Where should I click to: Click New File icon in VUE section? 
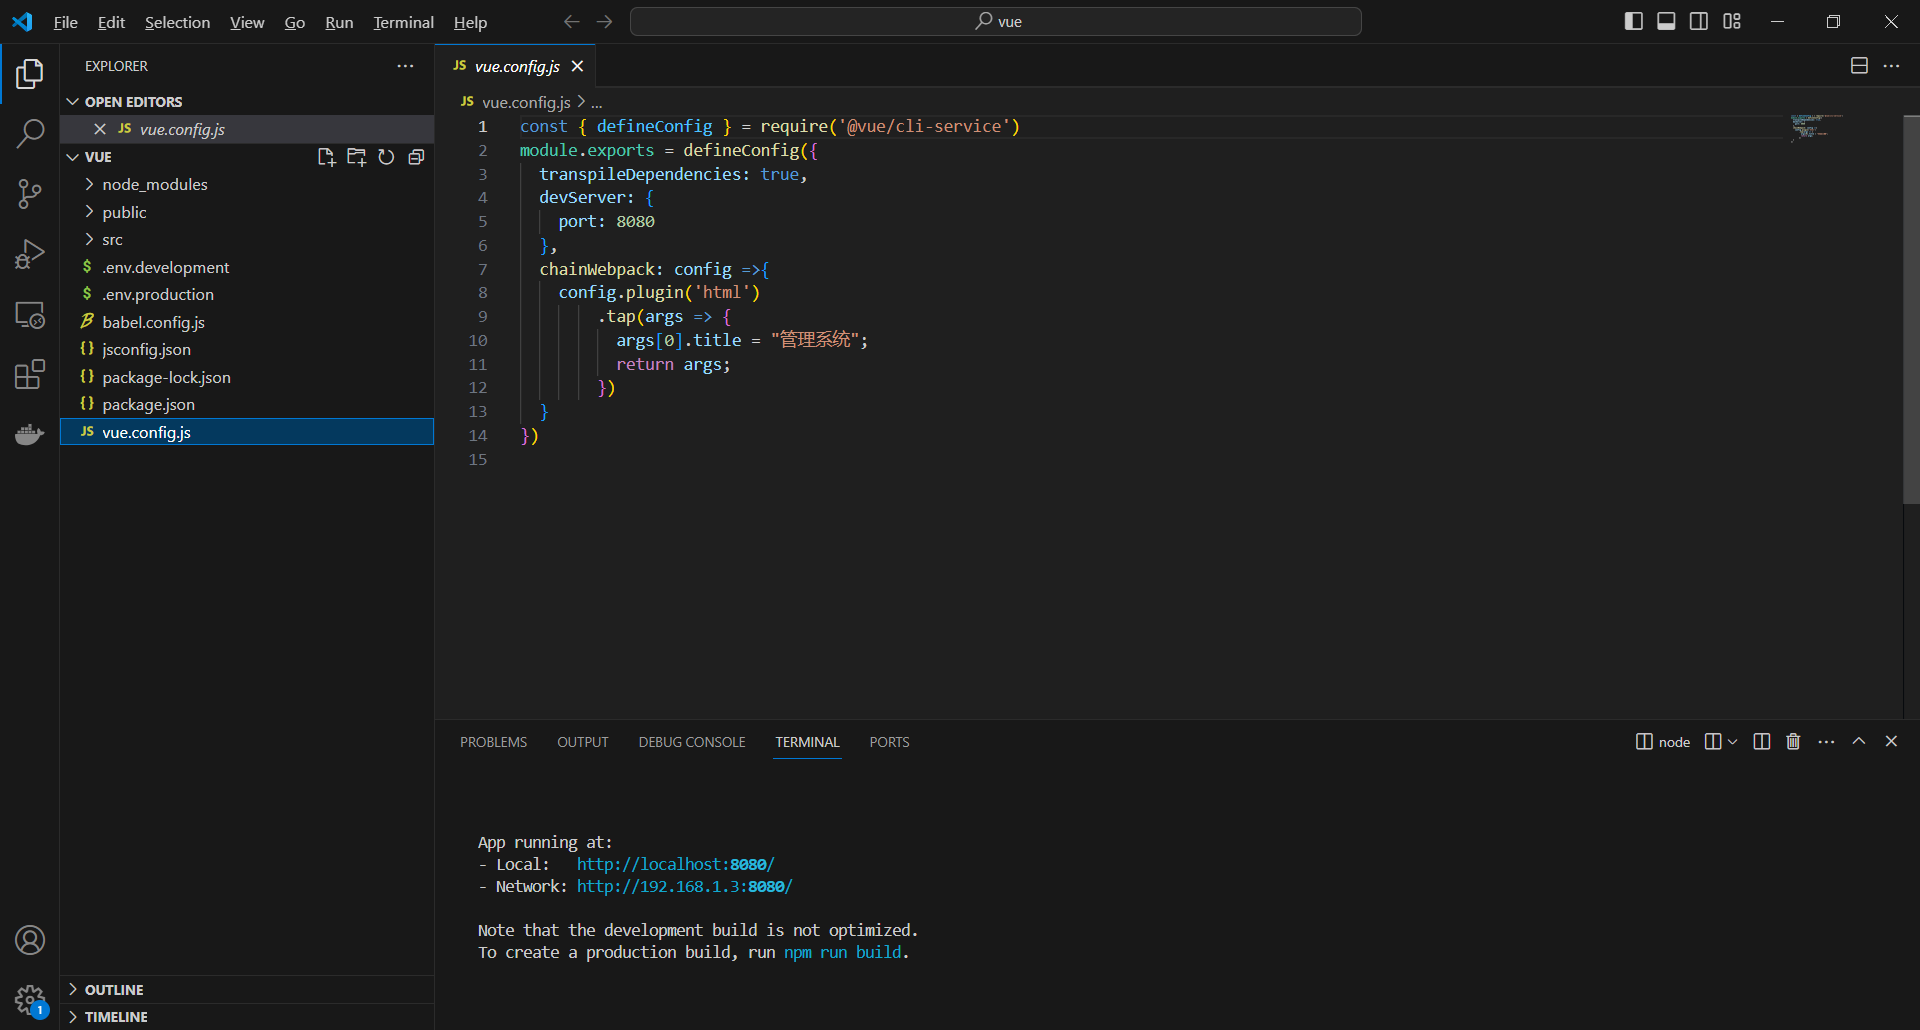(326, 157)
